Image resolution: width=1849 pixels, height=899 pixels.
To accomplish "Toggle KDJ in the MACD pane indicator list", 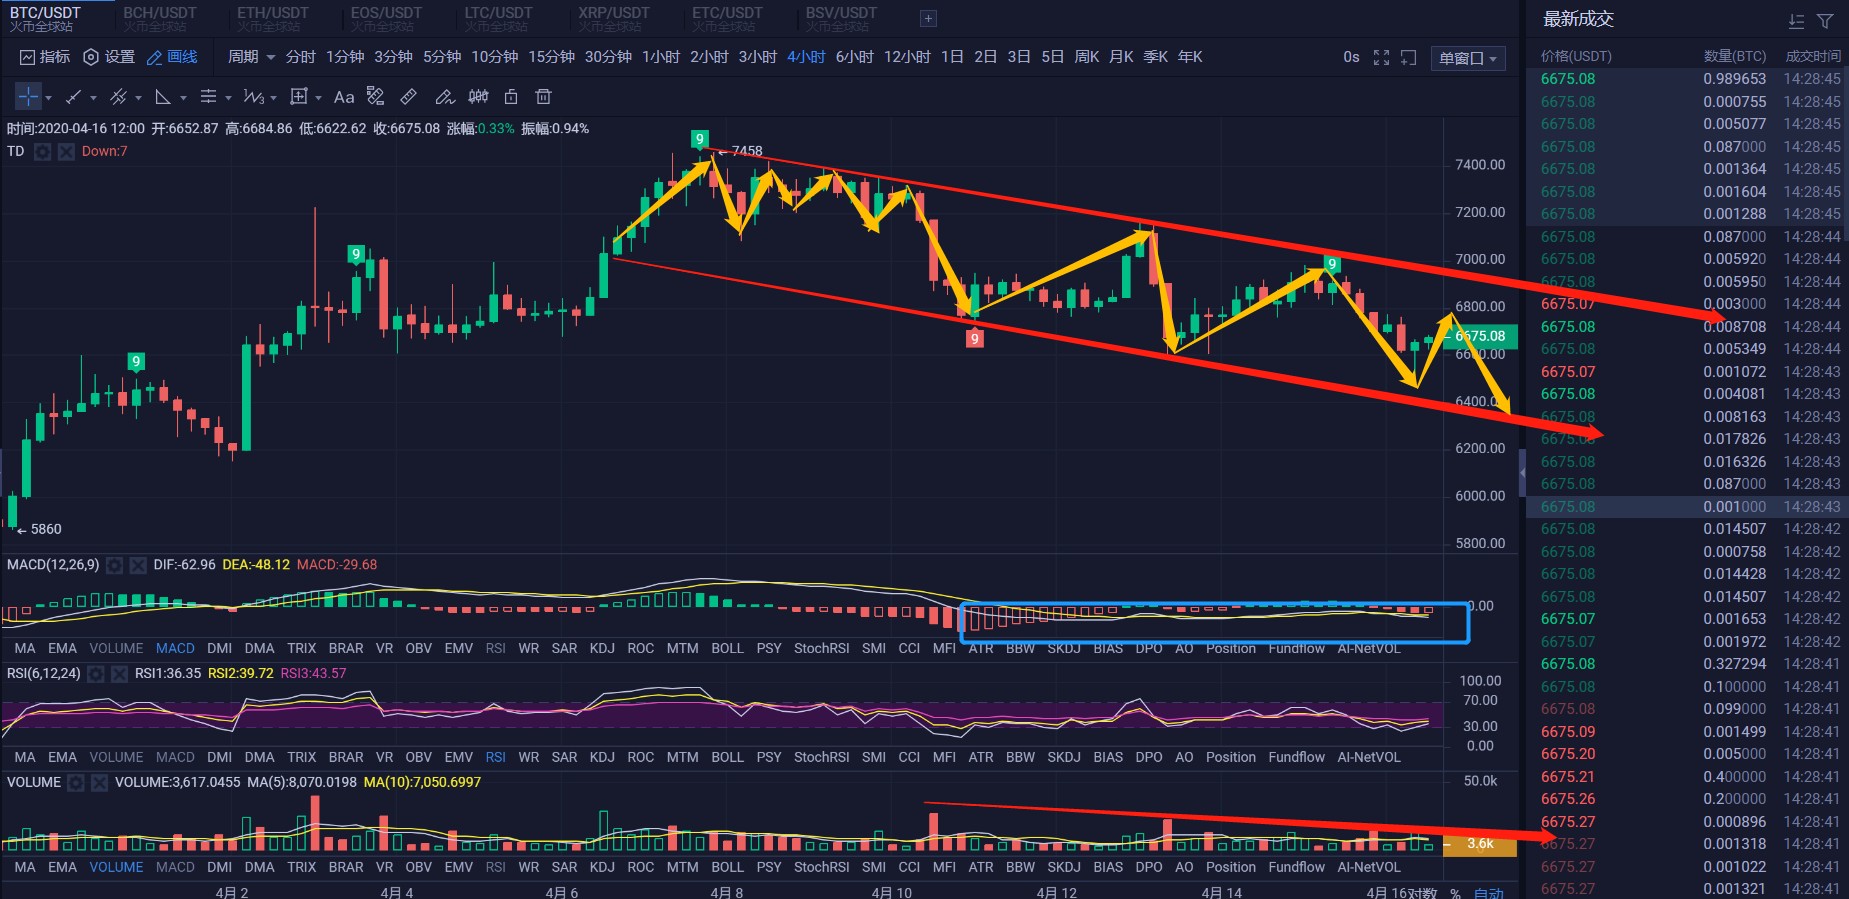I will (602, 648).
